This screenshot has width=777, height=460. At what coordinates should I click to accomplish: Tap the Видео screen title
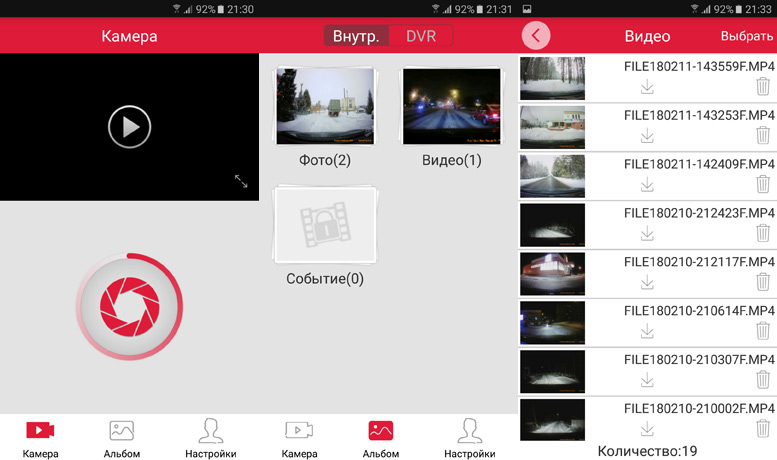tap(647, 36)
